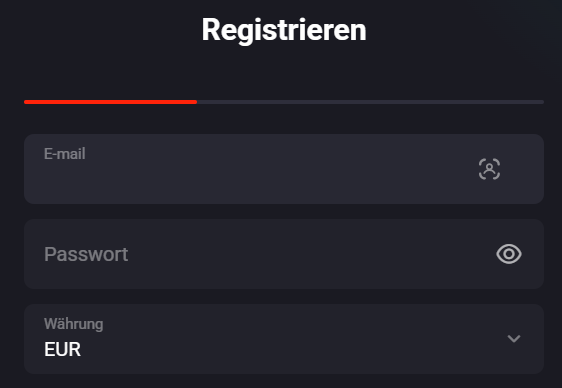The height and width of the screenshot is (388, 562).
Task: Click the grey unfilled progress bar segment
Action: [370, 102]
